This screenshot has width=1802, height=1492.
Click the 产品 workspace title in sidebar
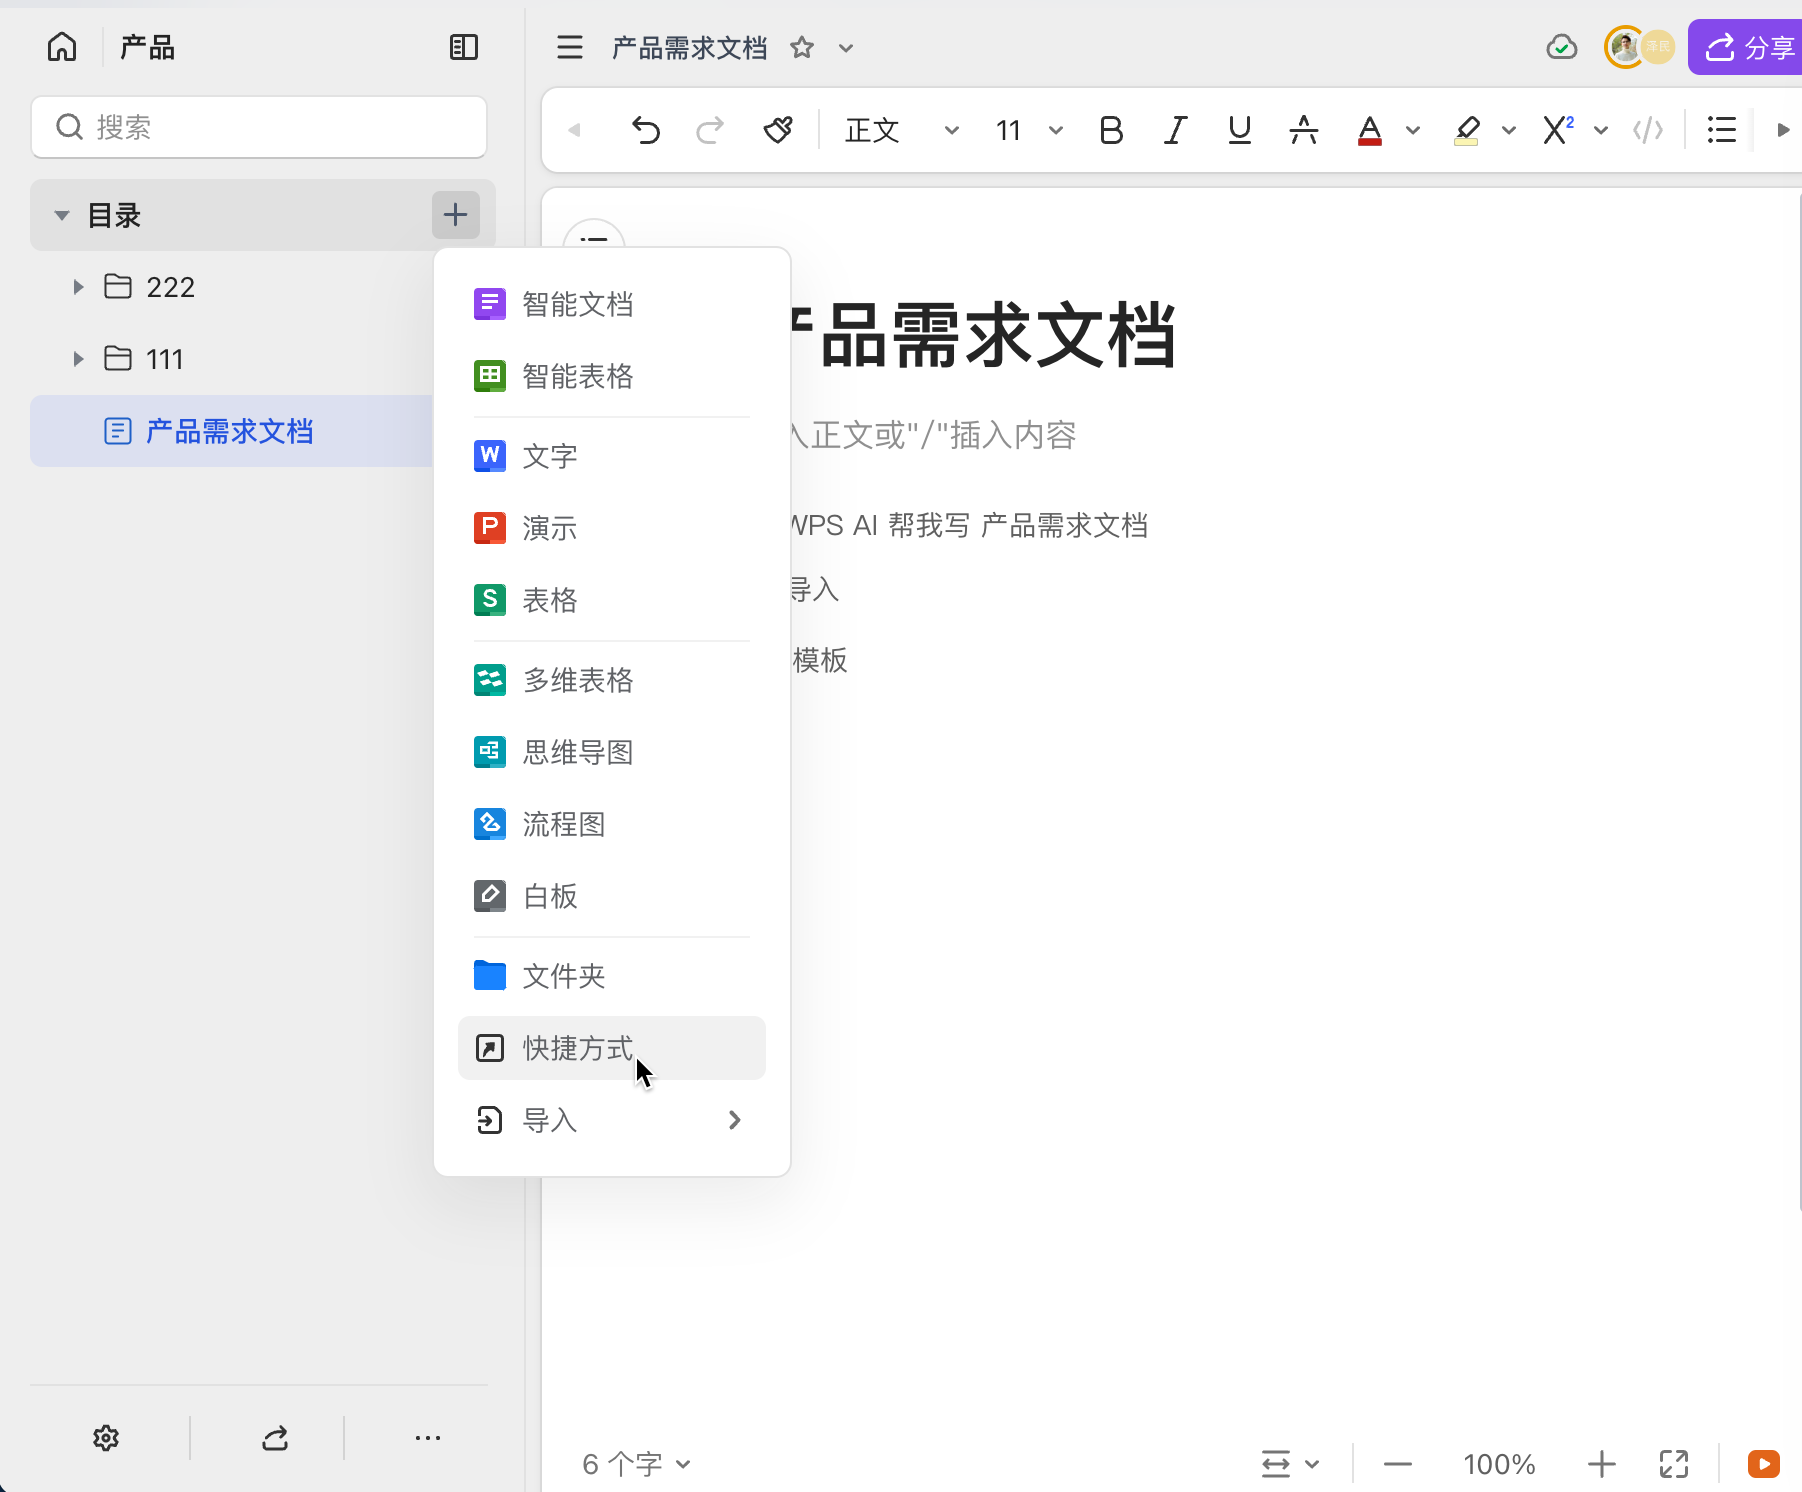coord(147,47)
